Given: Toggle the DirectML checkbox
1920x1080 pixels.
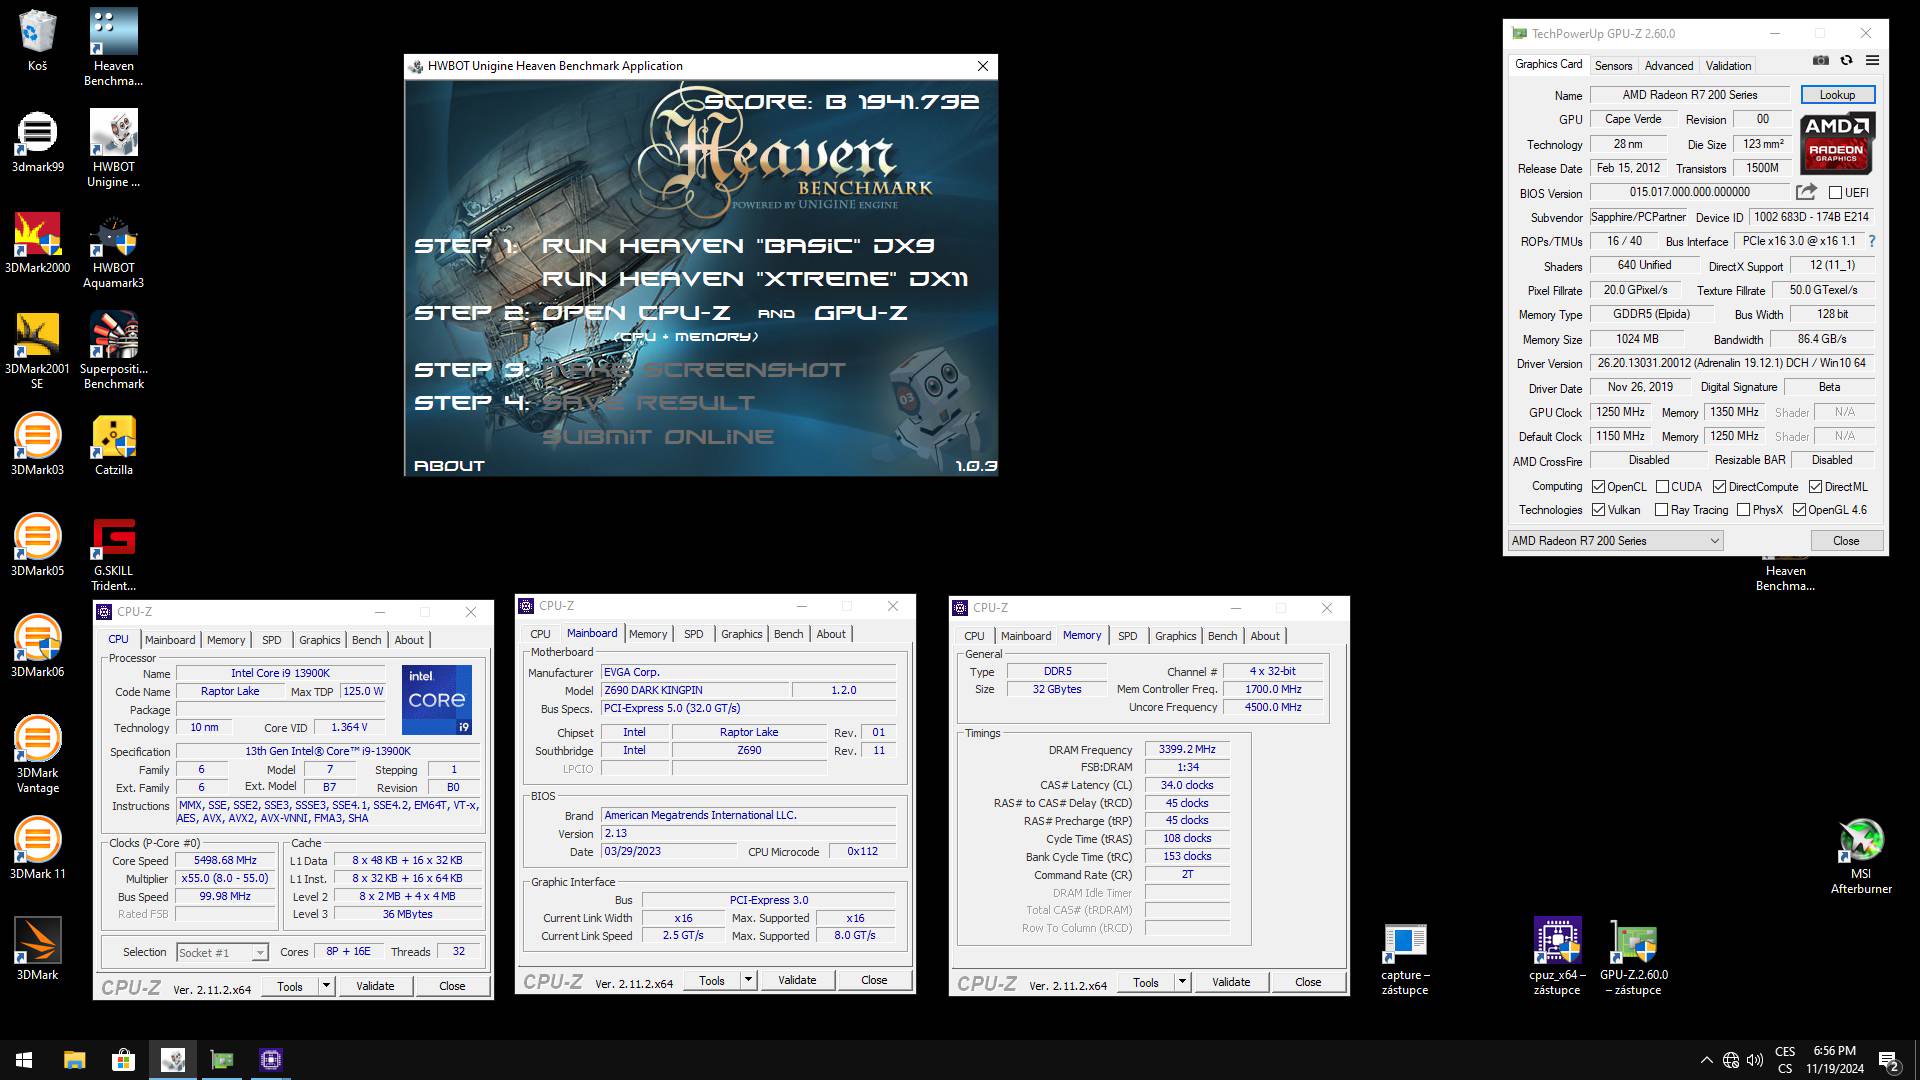Looking at the screenshot, I should (1815, 487).
